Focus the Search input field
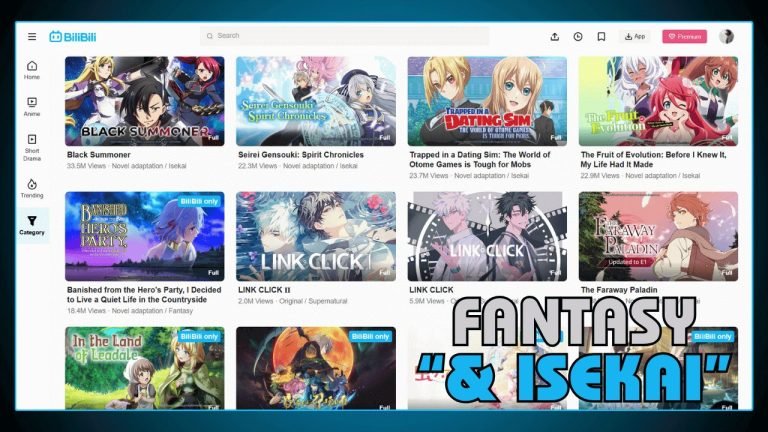The width and height of the screenshot is (768, 432). [345, 36]
